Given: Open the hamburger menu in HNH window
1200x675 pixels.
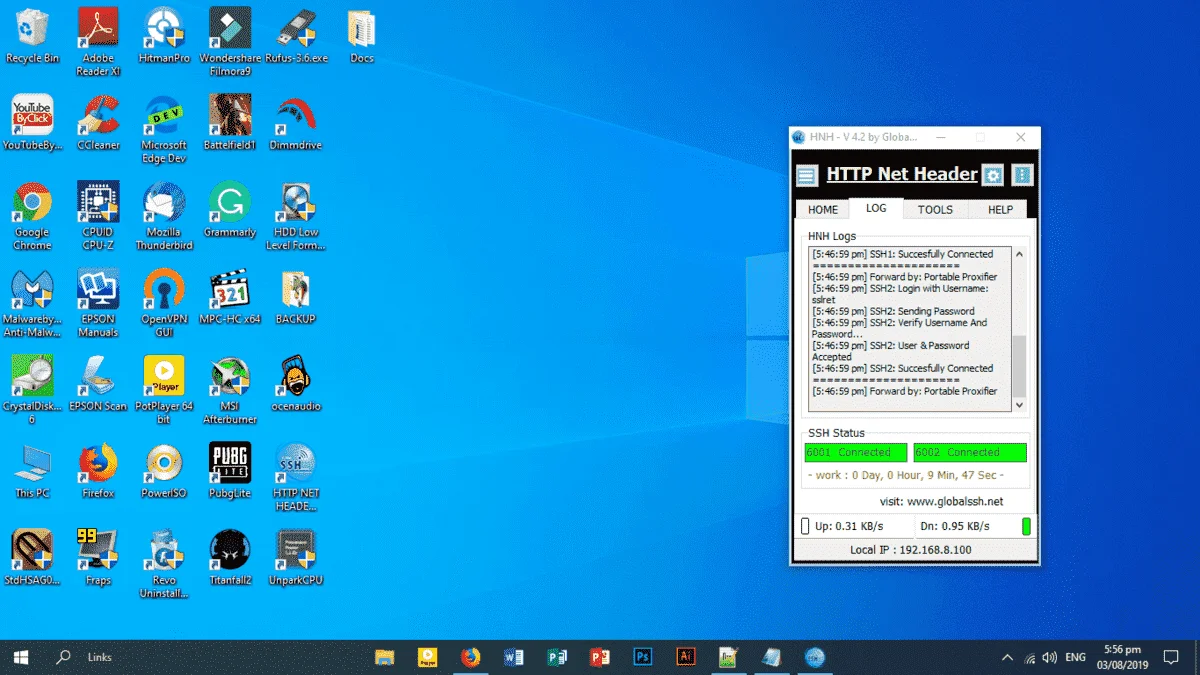Looking at the screenshot, I should point(807,176).
